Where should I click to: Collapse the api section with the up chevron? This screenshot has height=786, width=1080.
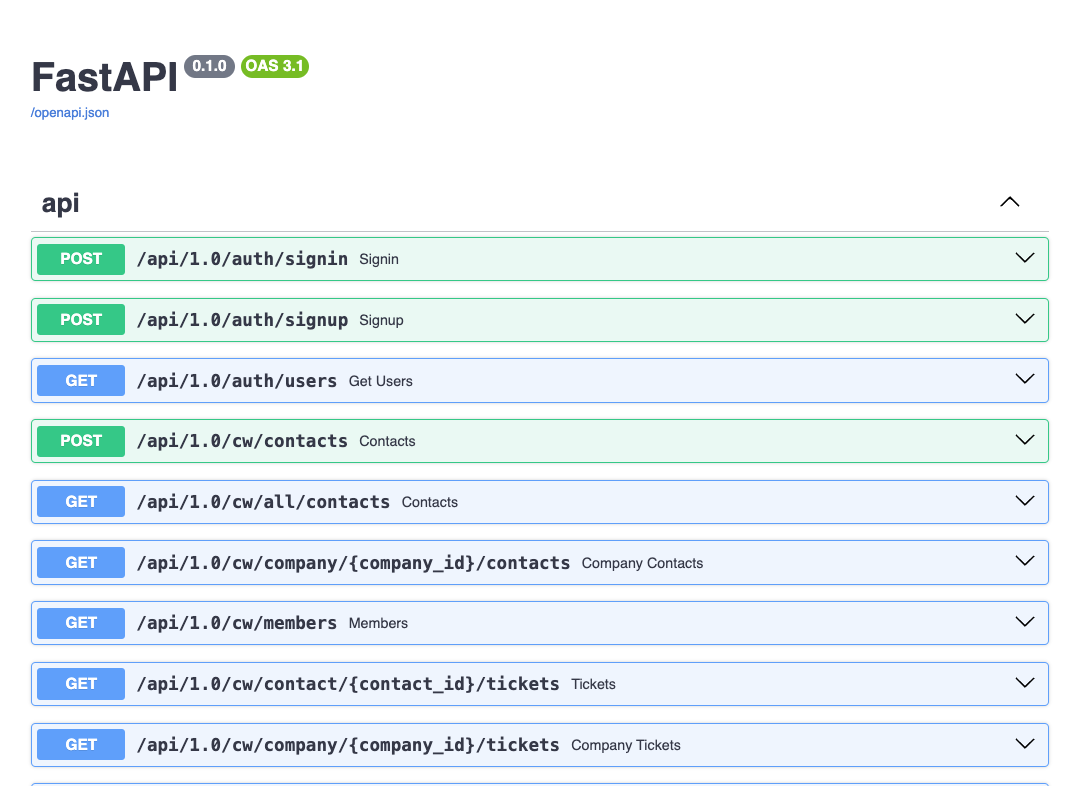tap(1009, 202)
